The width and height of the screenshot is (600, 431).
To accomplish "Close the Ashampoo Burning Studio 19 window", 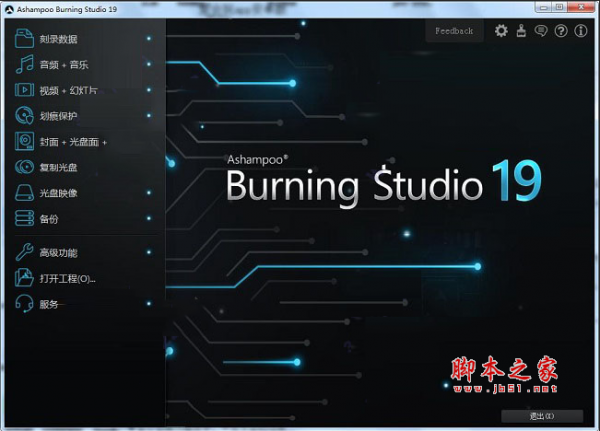I will tap(581, 7).
